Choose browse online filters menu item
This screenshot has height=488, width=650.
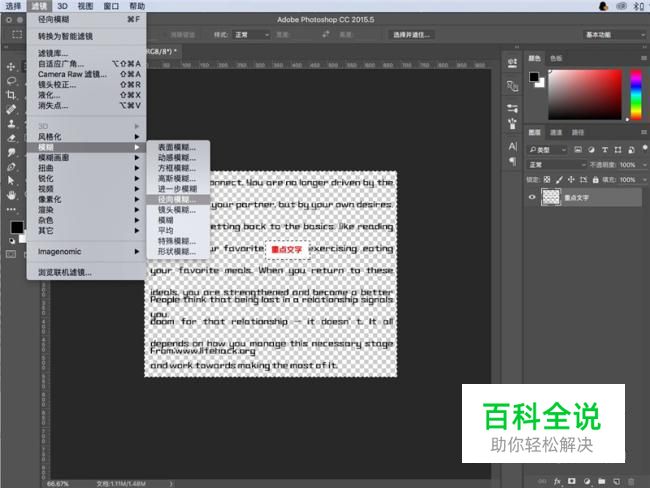click(86, 272)
